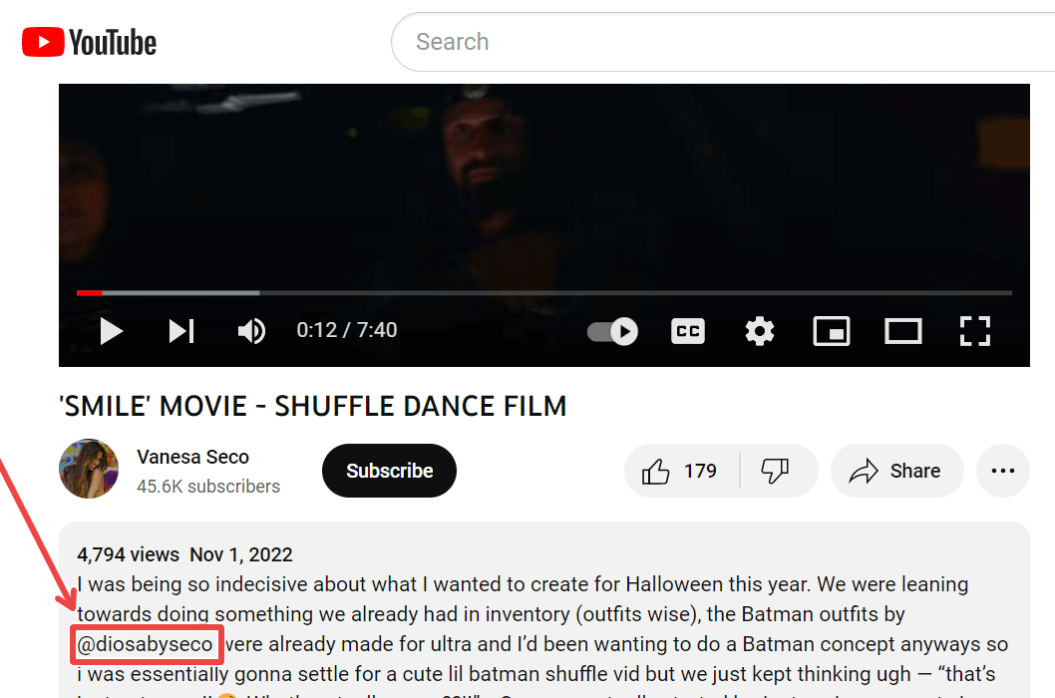1055x698 pixels.
Task: Turn off the autoplay switch
Action: click(x=612, y=331)
